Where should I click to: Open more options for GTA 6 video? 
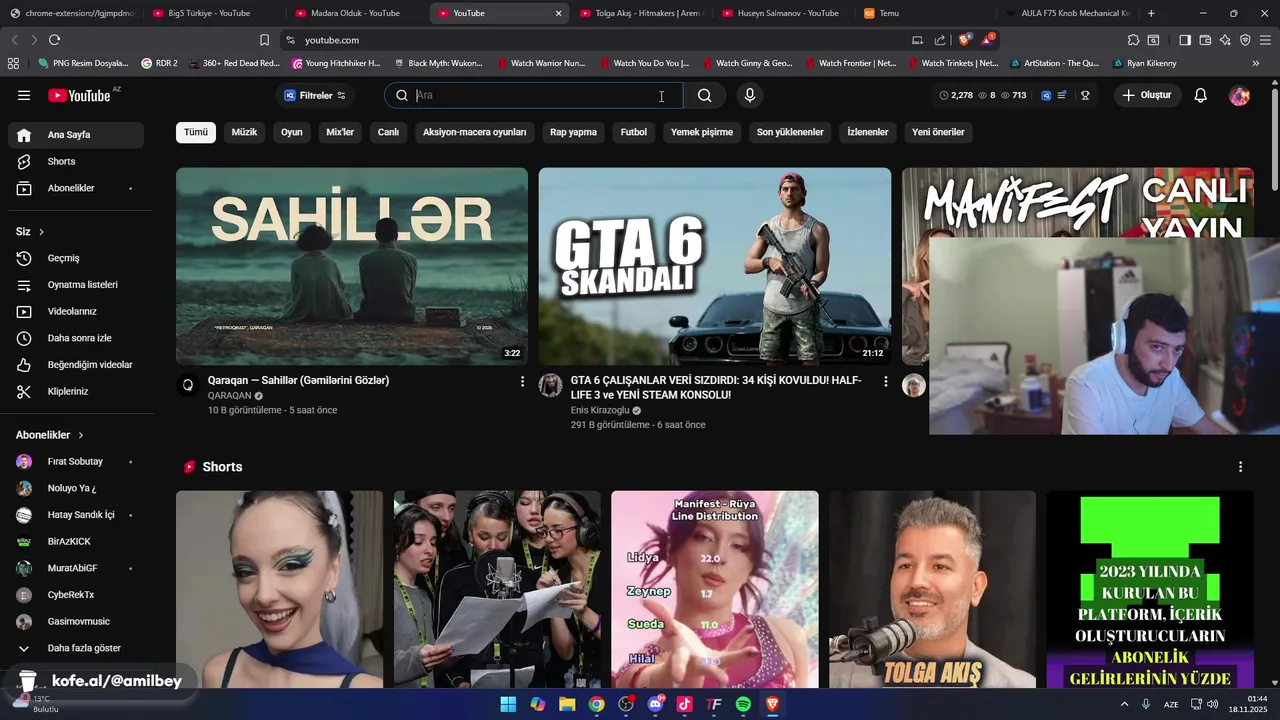[885, 381]
